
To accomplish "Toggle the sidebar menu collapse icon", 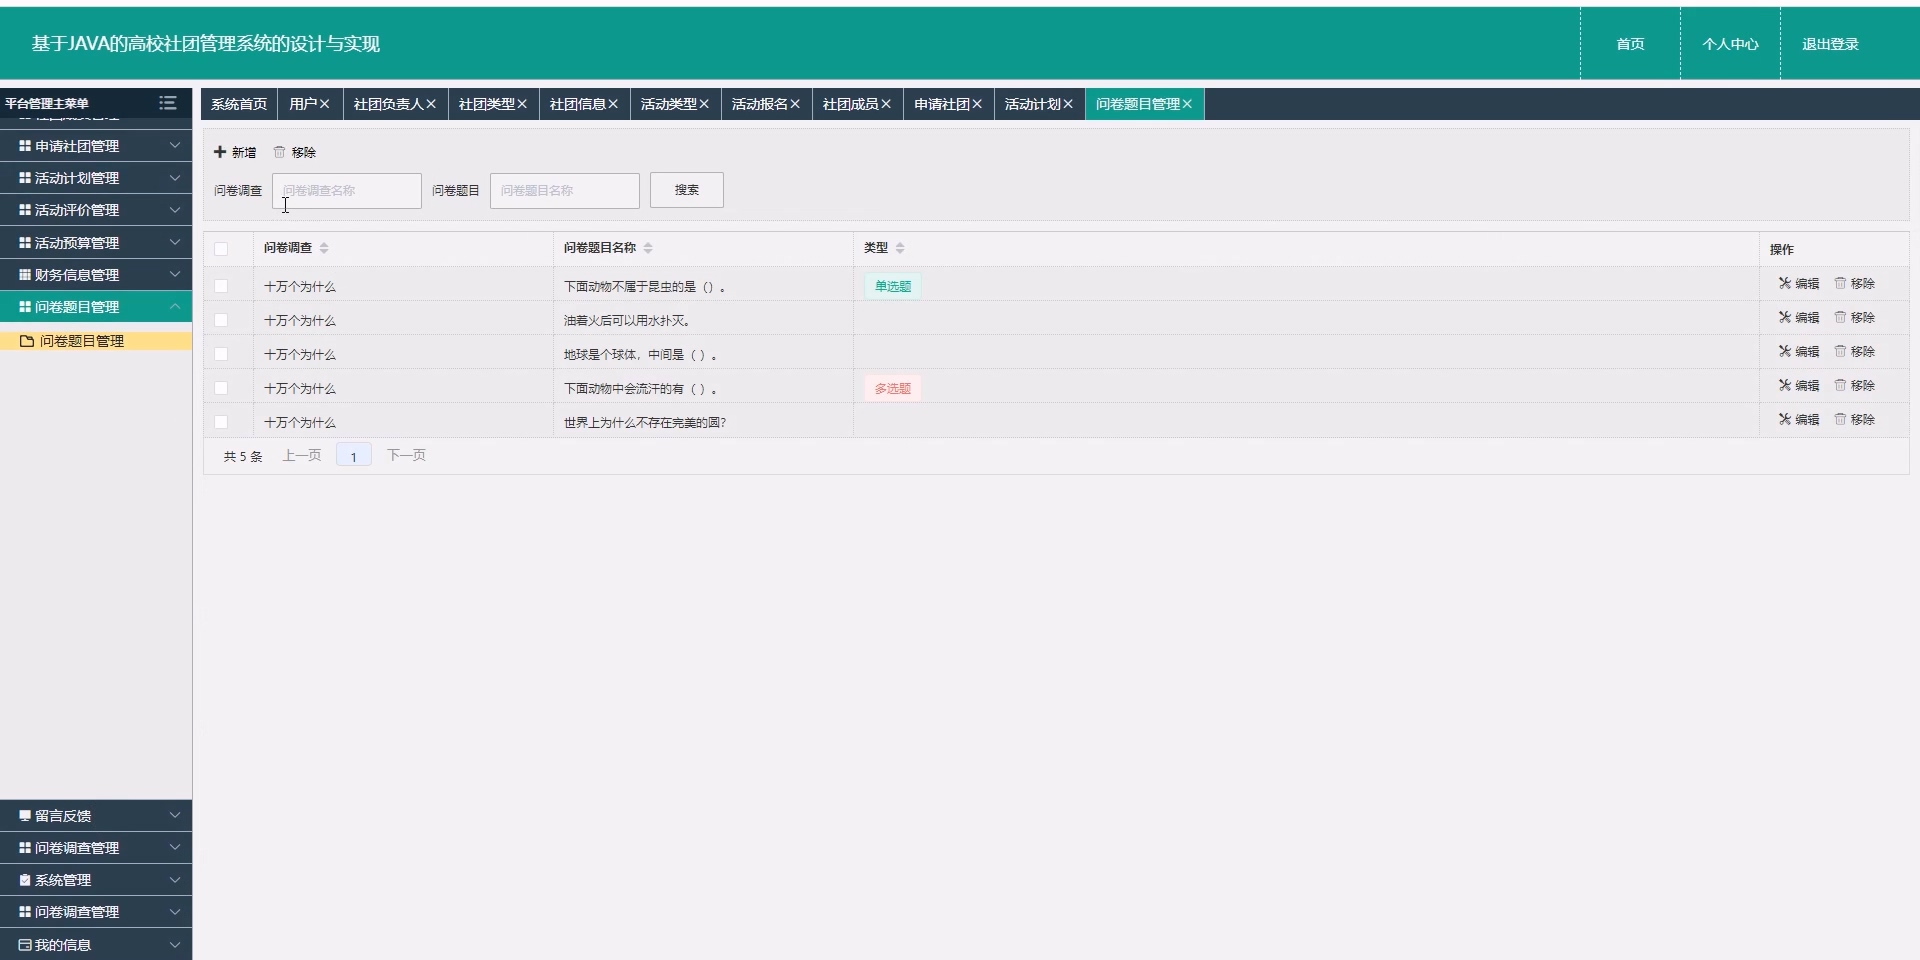I will [167, 103].
